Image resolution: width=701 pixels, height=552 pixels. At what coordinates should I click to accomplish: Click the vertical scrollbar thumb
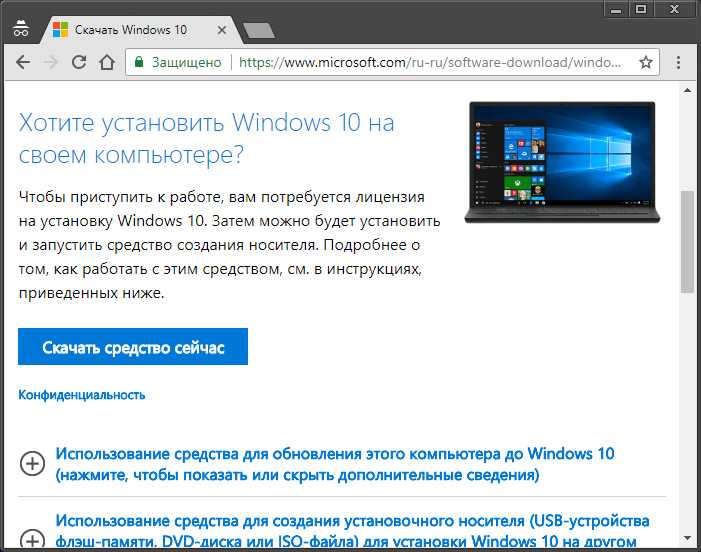click(x=687, y=242)
